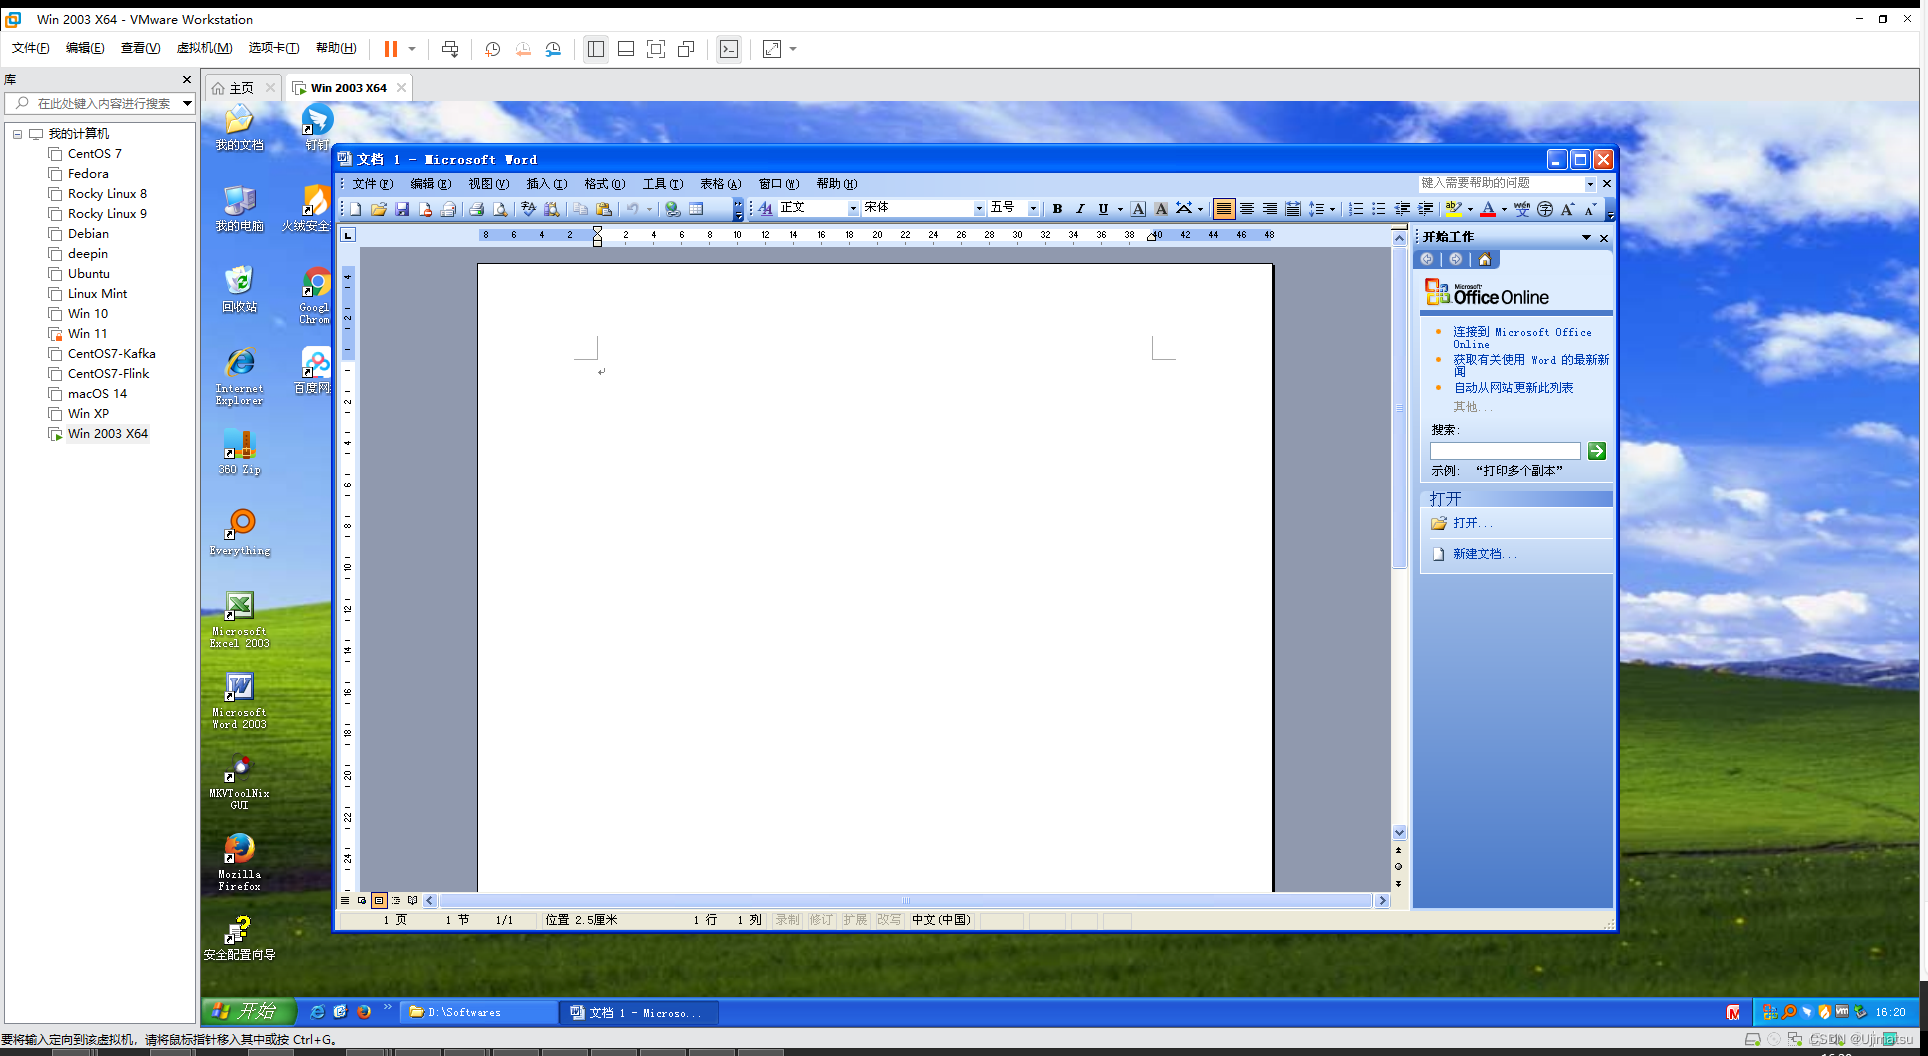Image resolution: width=1928 pixels, height=1056 pixels.
Task: Click 自动从网站更新此列表 link
Action: pos(1513,387)
